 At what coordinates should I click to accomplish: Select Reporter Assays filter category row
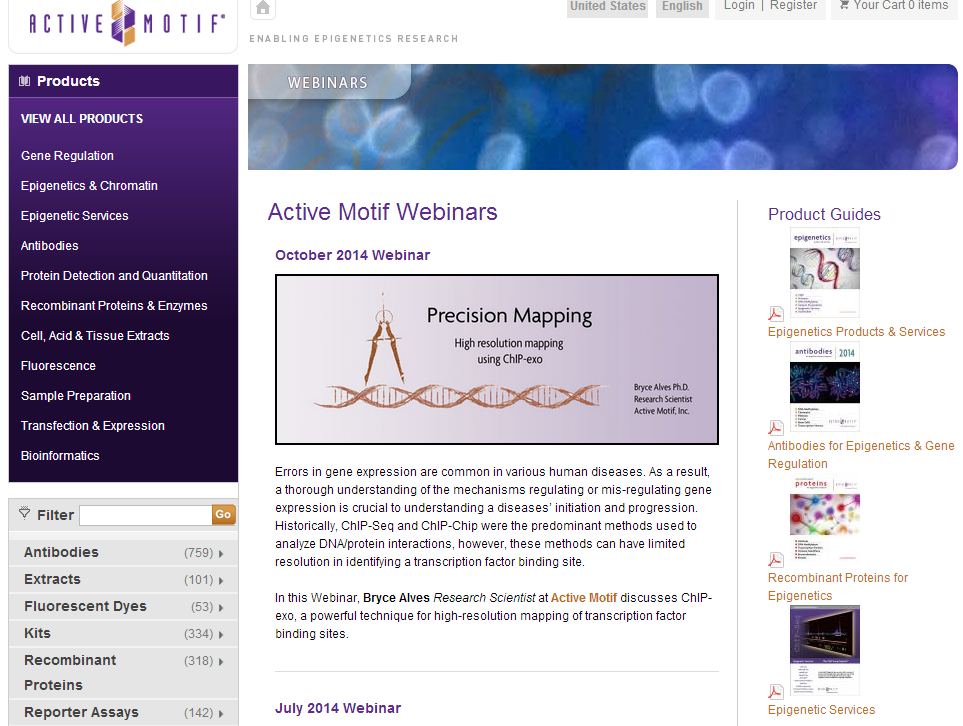pyautogui.click(x=123, y=712)
